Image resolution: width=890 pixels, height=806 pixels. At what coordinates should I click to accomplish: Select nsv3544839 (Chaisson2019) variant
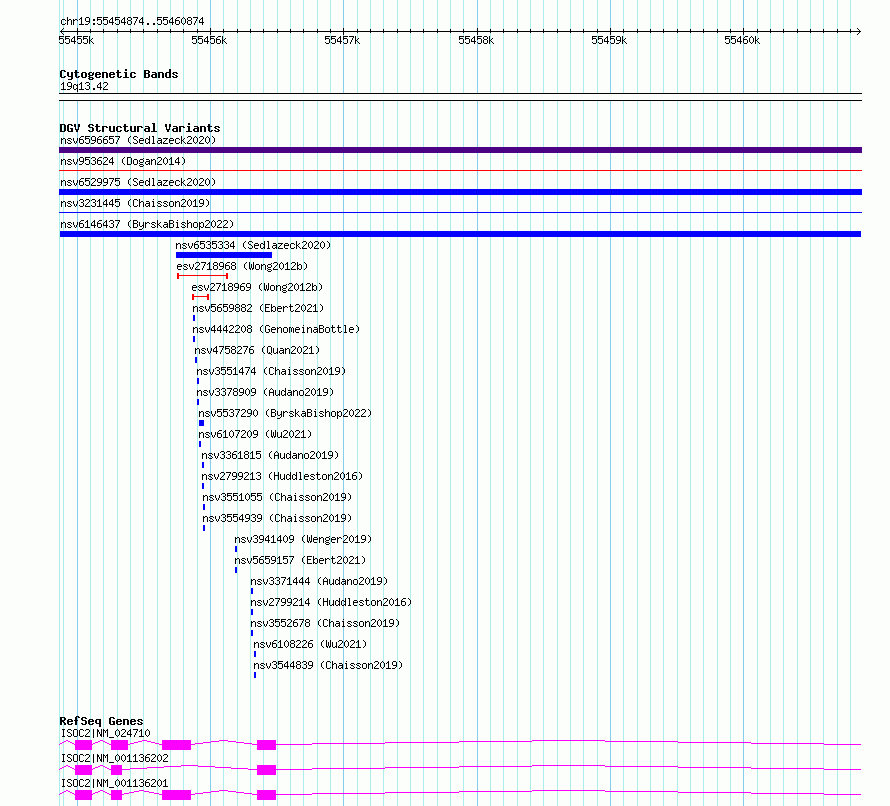[x=328, y=665]
